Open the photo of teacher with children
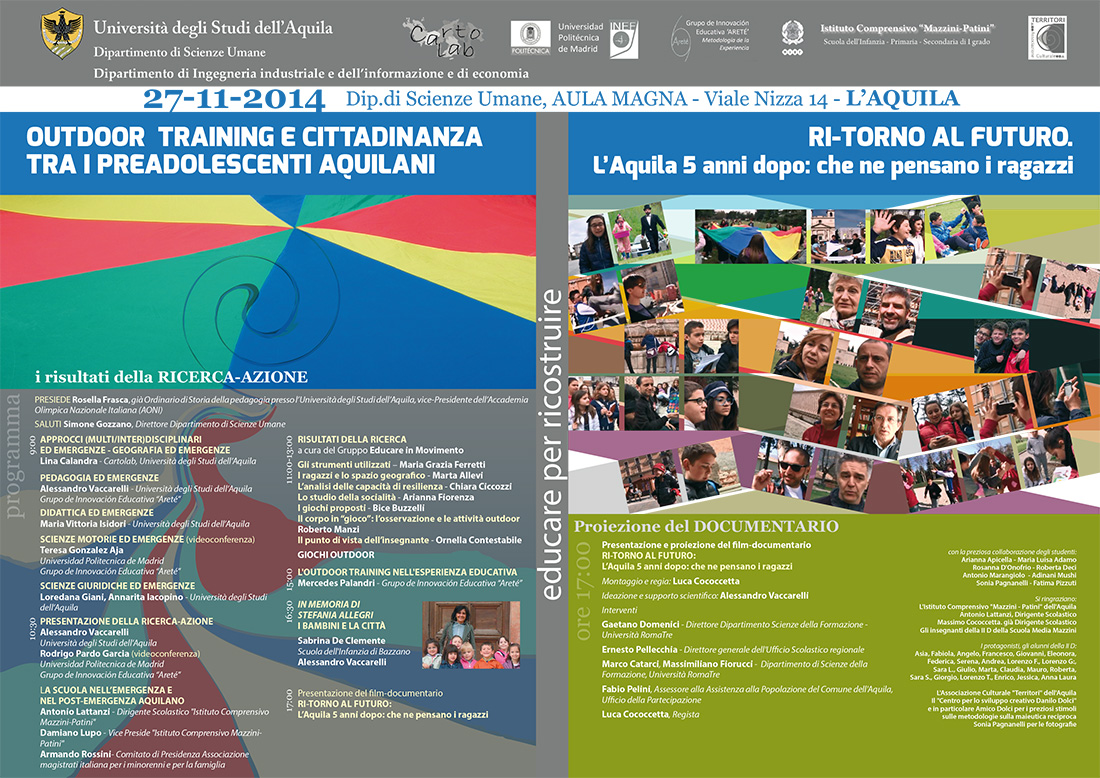1100x778 pixels. (470, 635)
